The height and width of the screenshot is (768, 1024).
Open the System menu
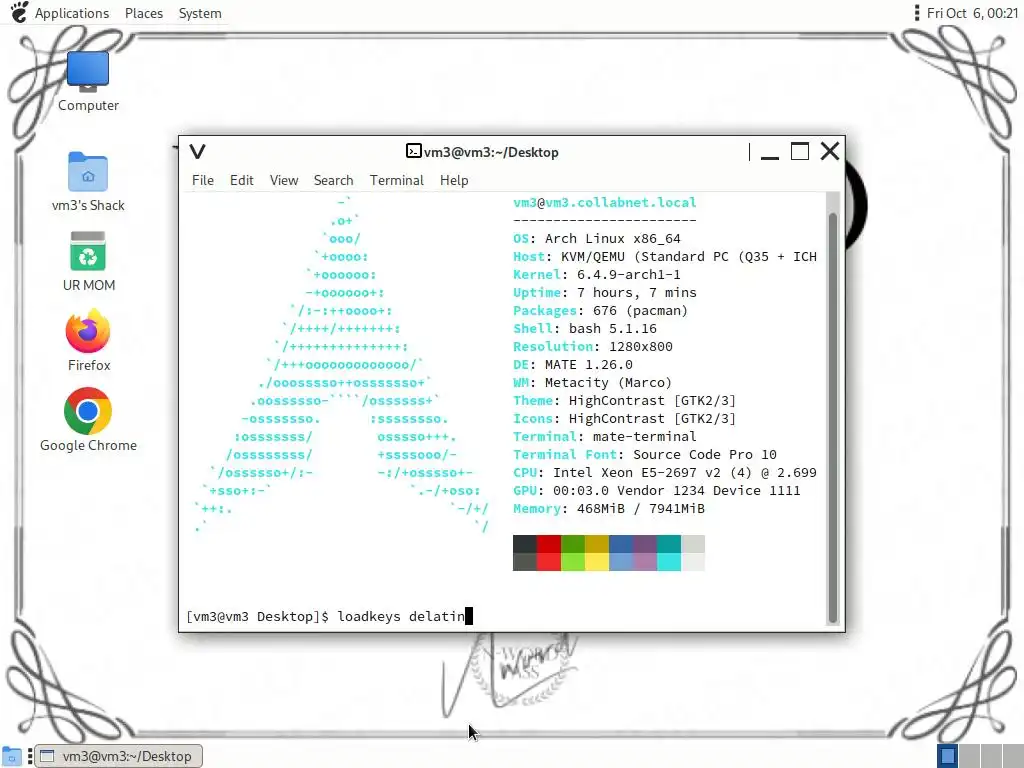pyautogui.click(x=200, y=13)
